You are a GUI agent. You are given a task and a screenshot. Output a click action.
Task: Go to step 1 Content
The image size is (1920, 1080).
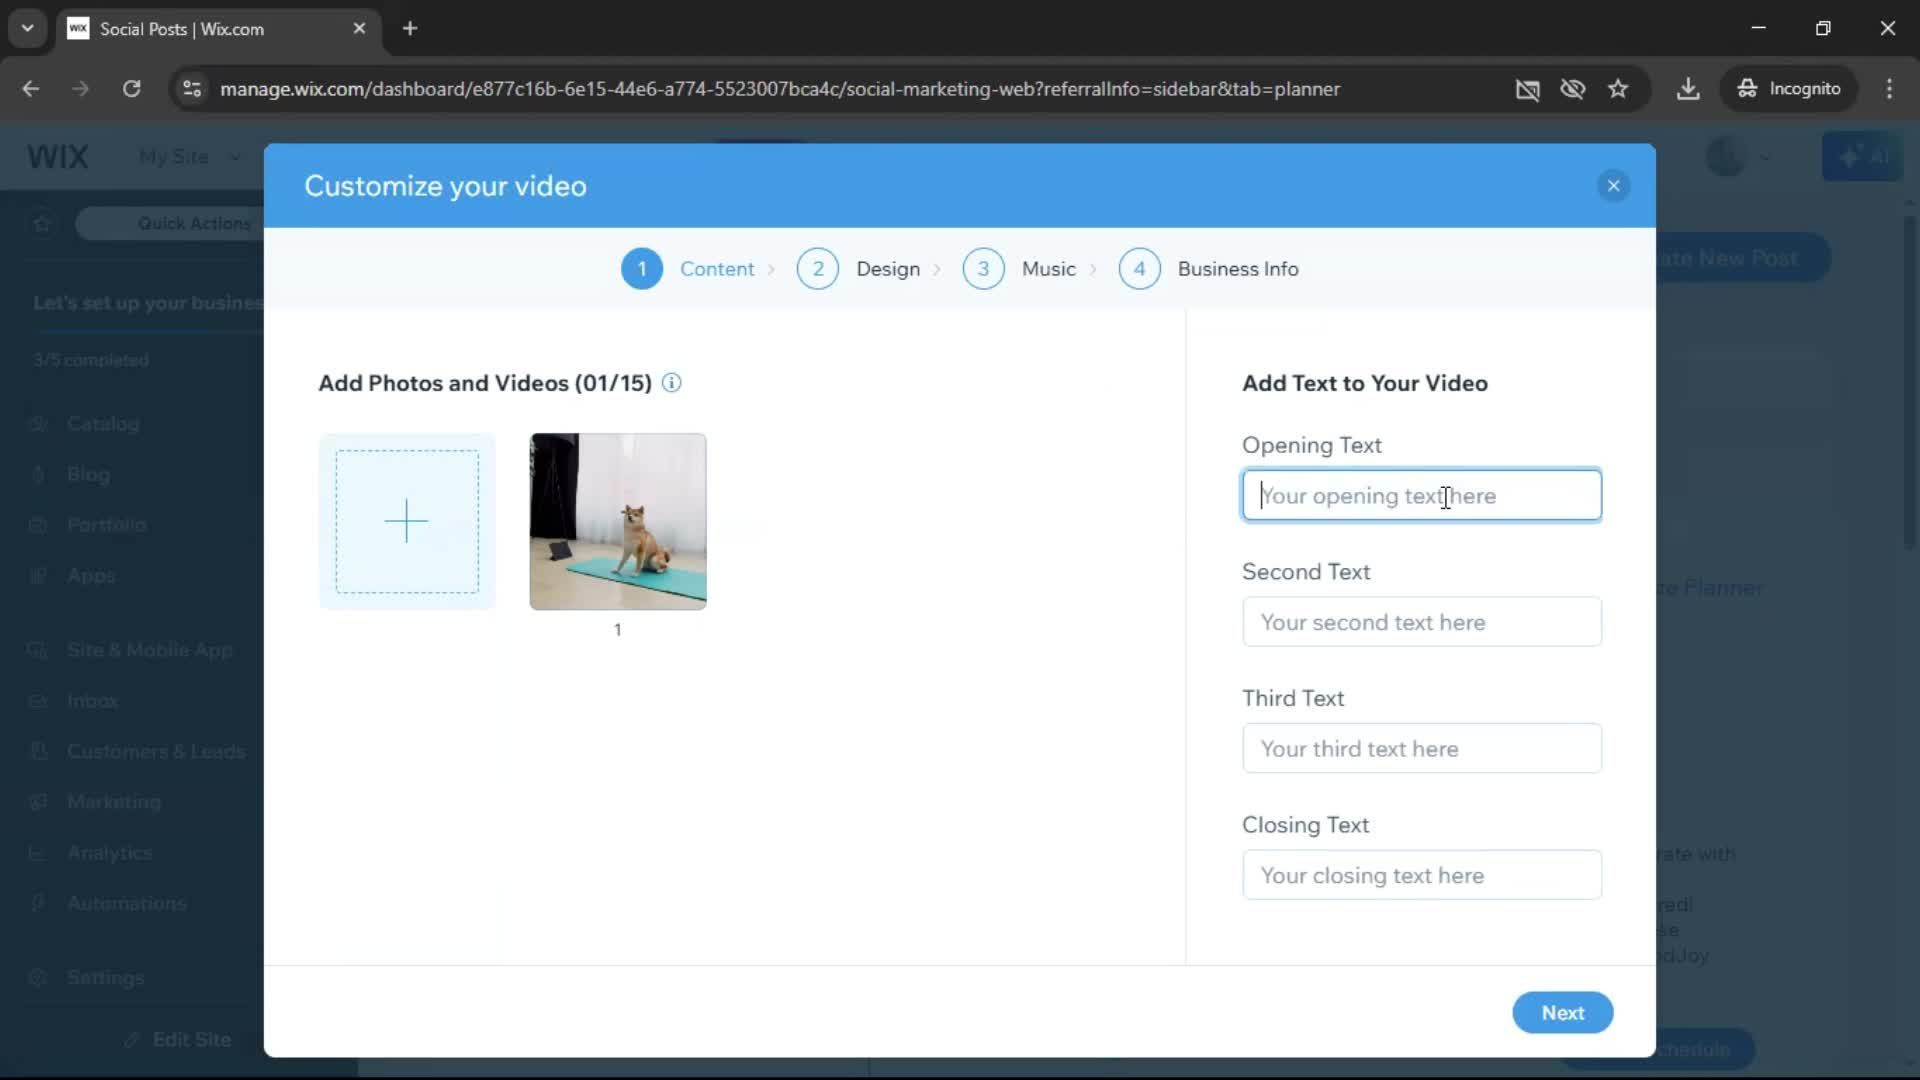[x=688, y=269]
